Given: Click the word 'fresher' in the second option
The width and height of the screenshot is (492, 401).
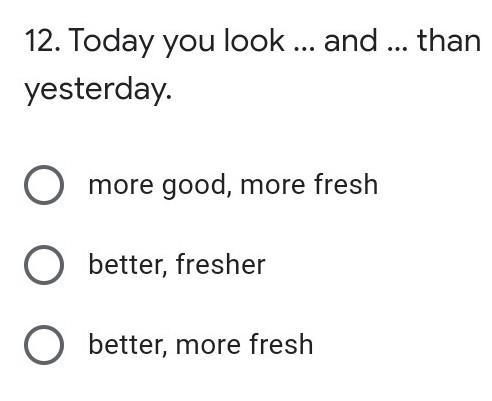Looking at the screenshot, I should (x=221, y=264).
